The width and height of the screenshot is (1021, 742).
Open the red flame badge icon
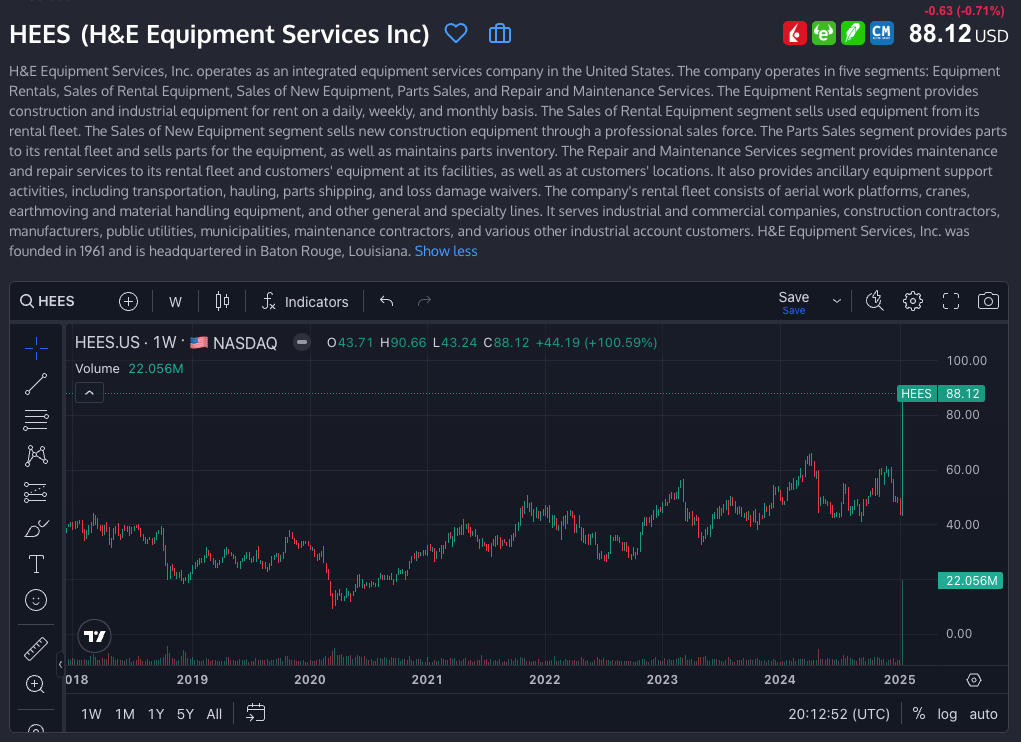coord(794,33)
